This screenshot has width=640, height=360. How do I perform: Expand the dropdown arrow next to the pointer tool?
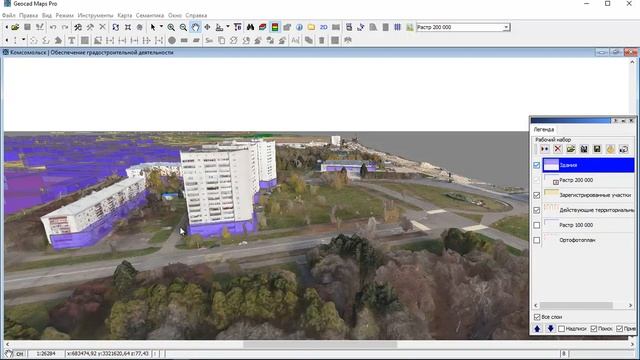(x=161, y=27)
